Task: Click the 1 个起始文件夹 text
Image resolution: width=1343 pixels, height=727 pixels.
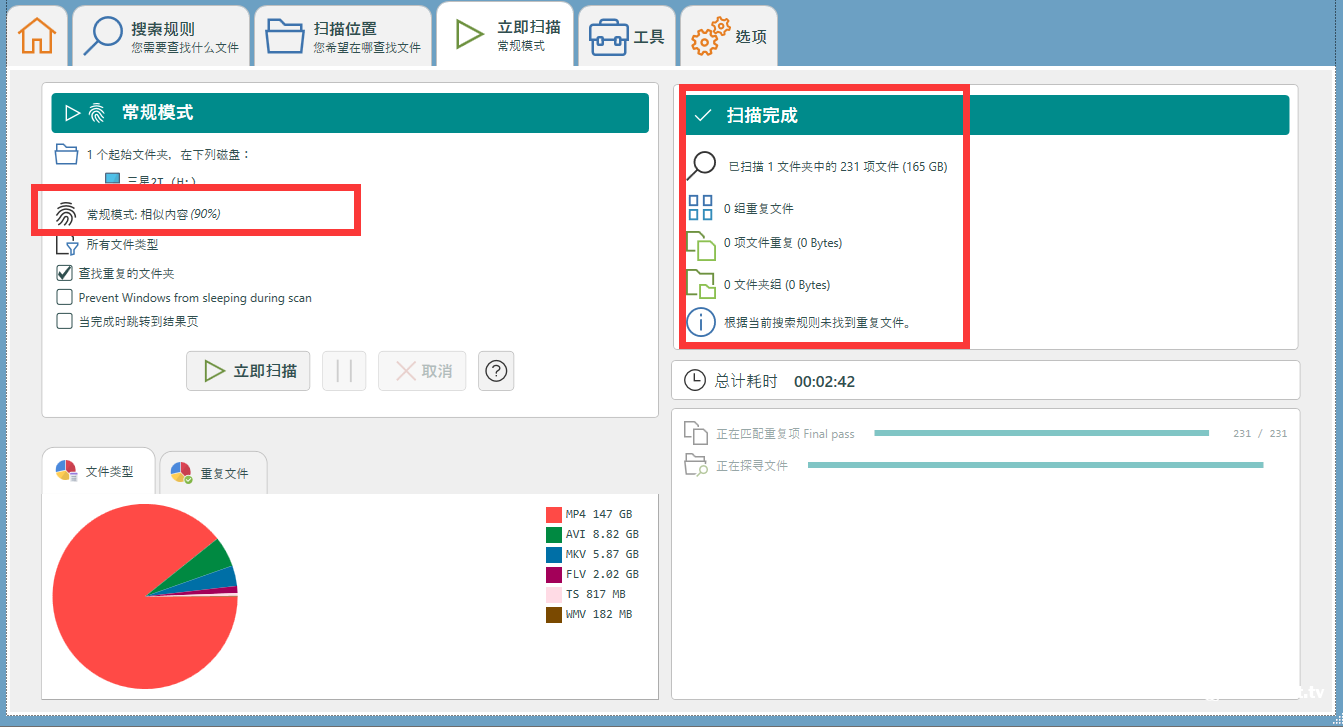Action: 168,154
